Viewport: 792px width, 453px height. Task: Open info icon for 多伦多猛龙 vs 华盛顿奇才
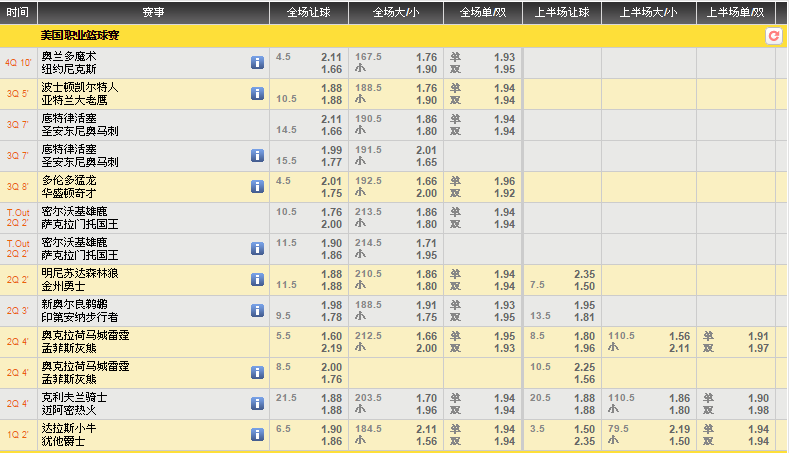coord(257,186)
